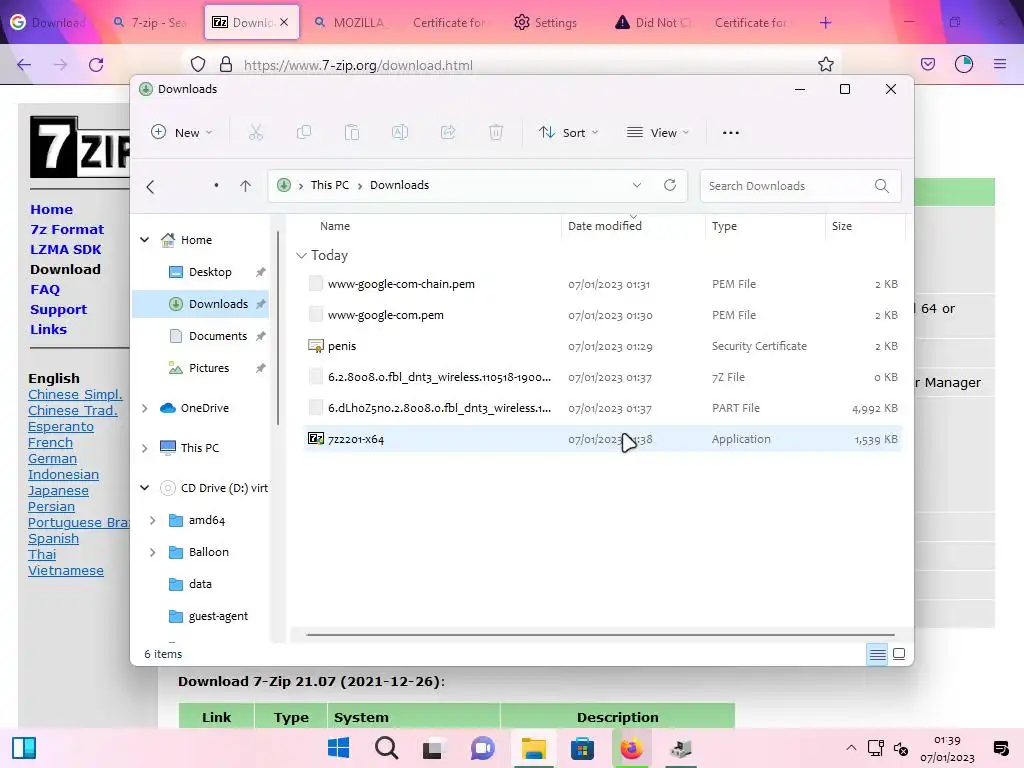The height and width of the screenshot is (768, 1024).
Task: Expand This PC in navigation pane
Action: pyautogui.click(x=145, y=448)
